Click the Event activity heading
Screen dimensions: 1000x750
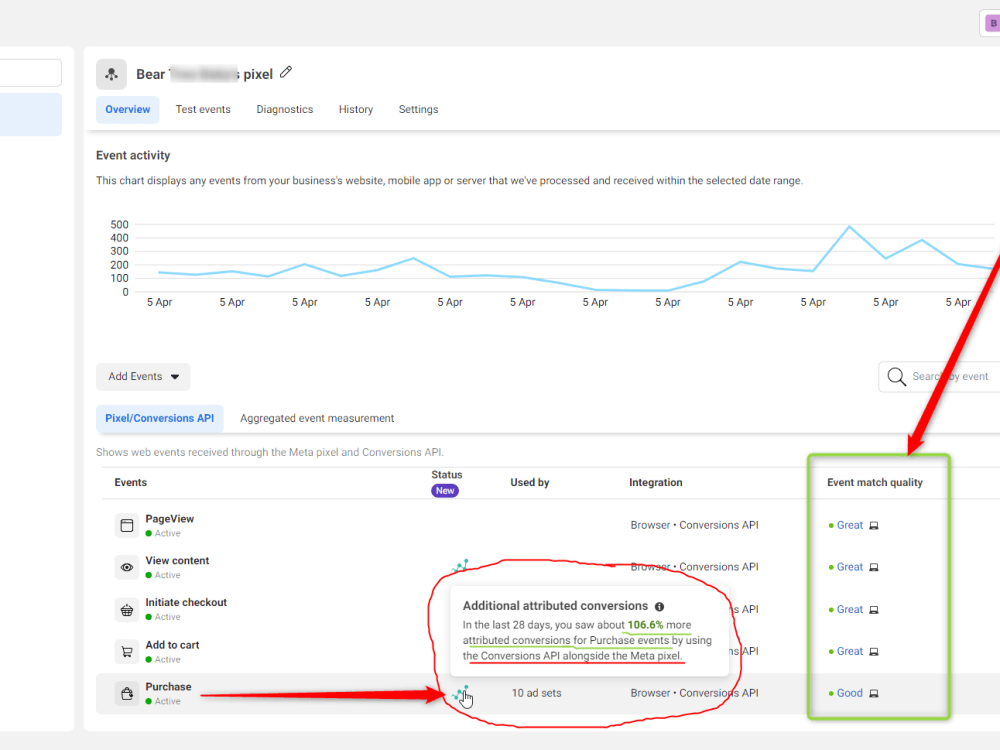click(x=133, y=156)
